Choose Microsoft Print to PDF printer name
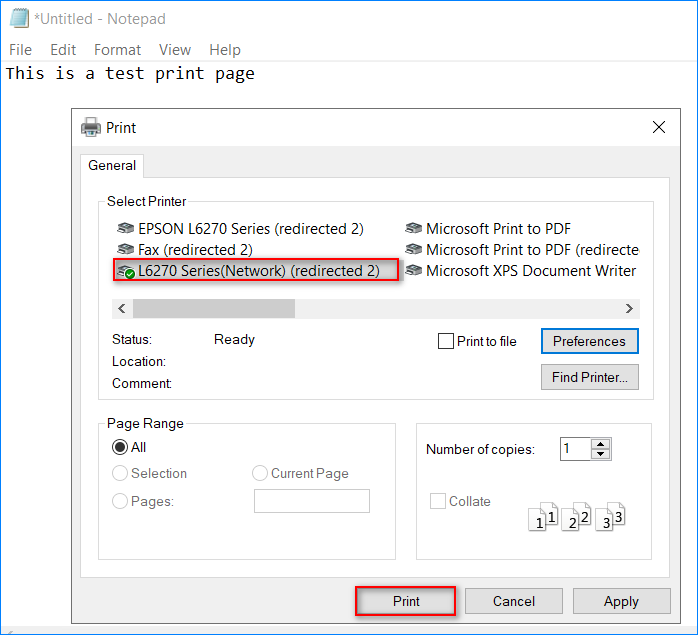Screen dimensions: 698x635 [x=498, y=228]
